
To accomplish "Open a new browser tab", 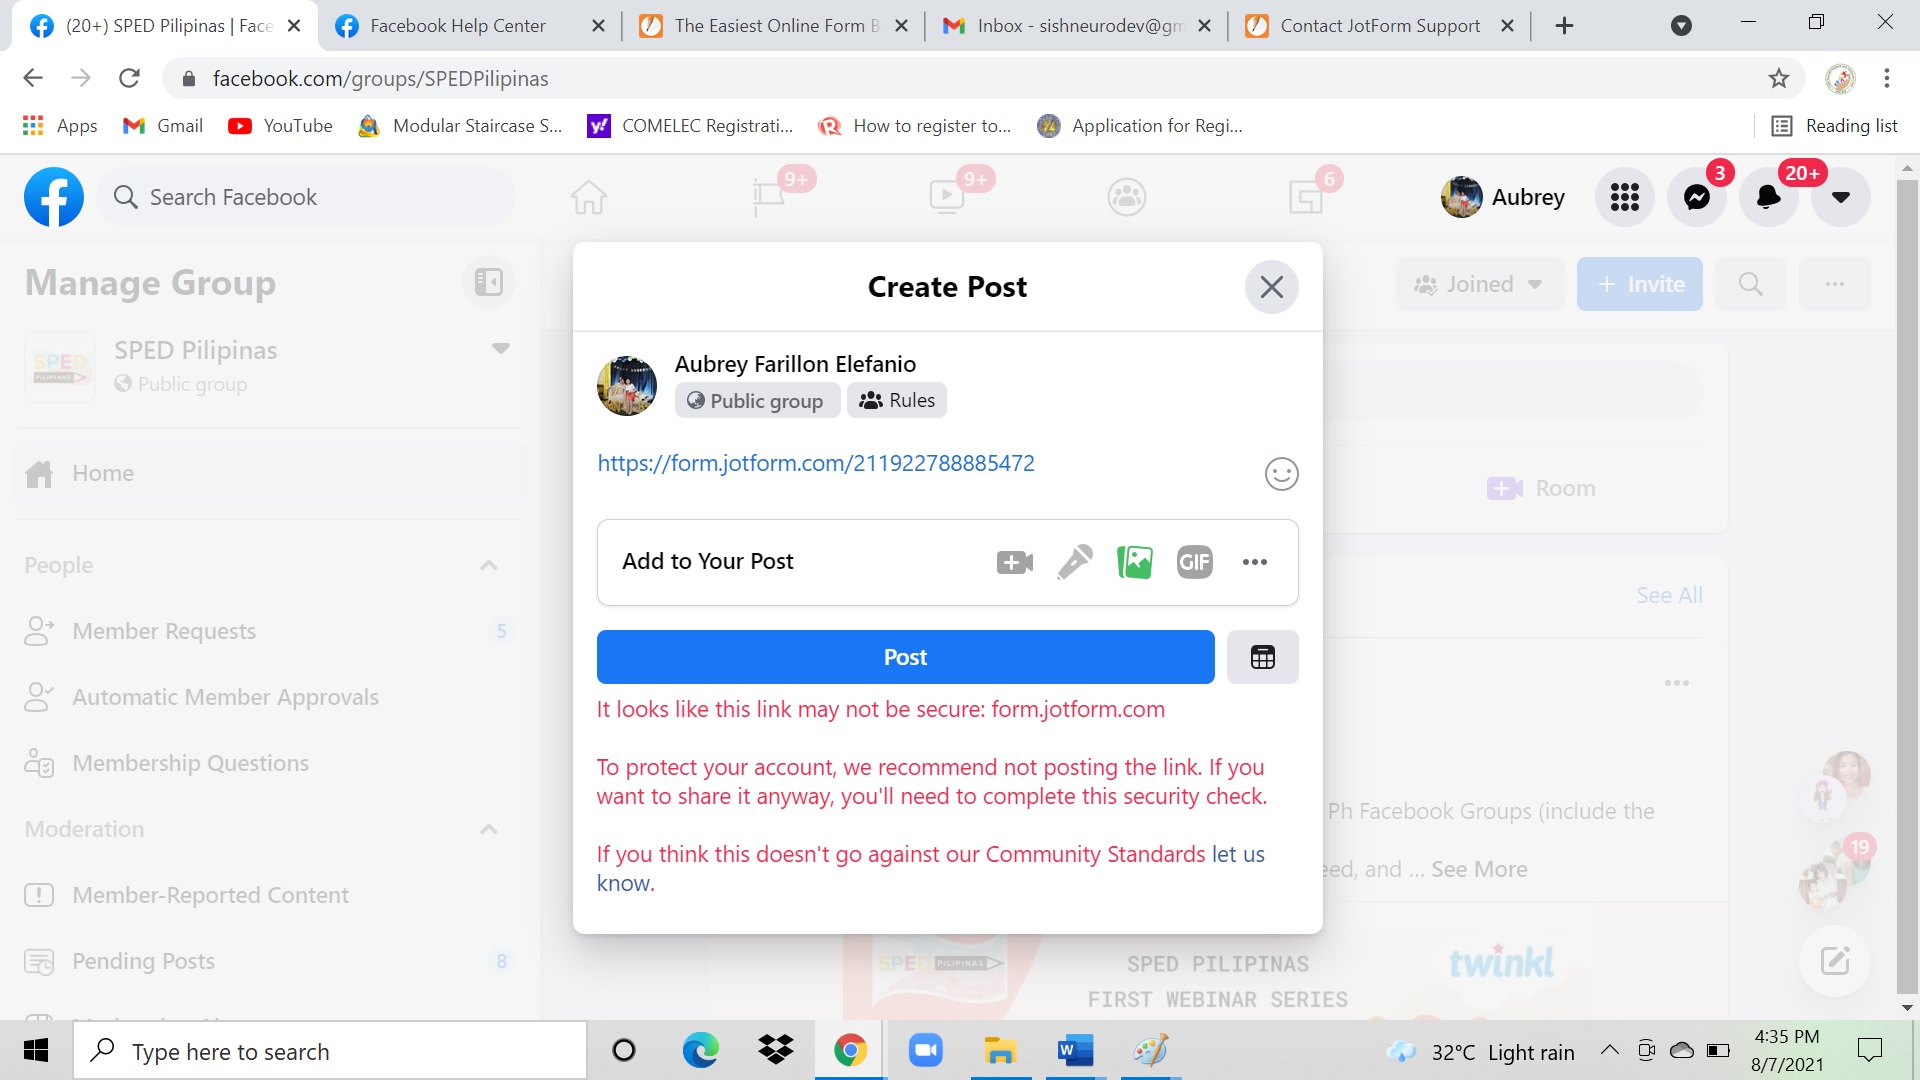I will (x=1565, y=26).
